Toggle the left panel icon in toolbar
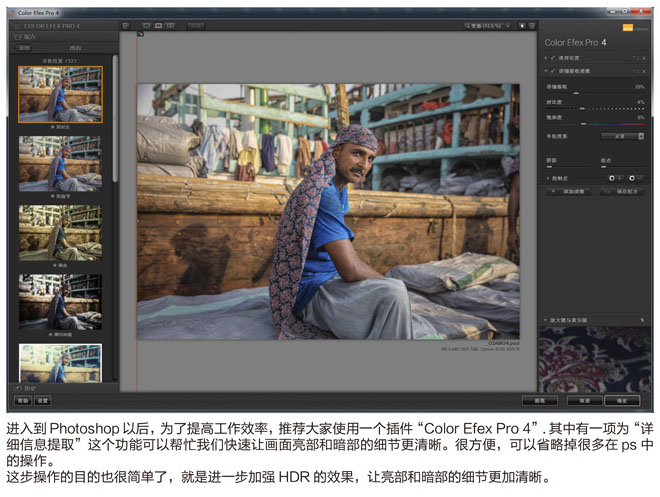 tap(125, 26)
